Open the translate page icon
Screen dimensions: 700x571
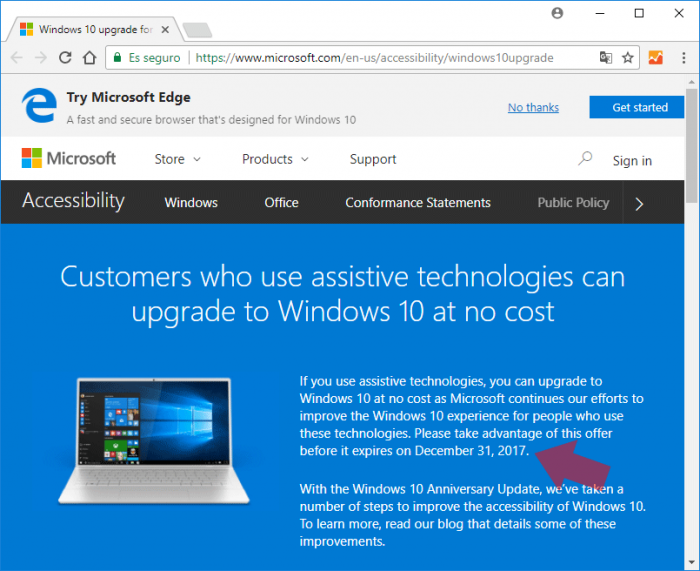pyautogui.click(x=606, y=58)
